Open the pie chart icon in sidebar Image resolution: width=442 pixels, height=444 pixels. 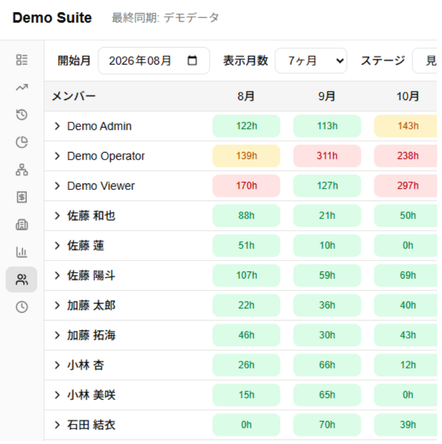[22, 142]
